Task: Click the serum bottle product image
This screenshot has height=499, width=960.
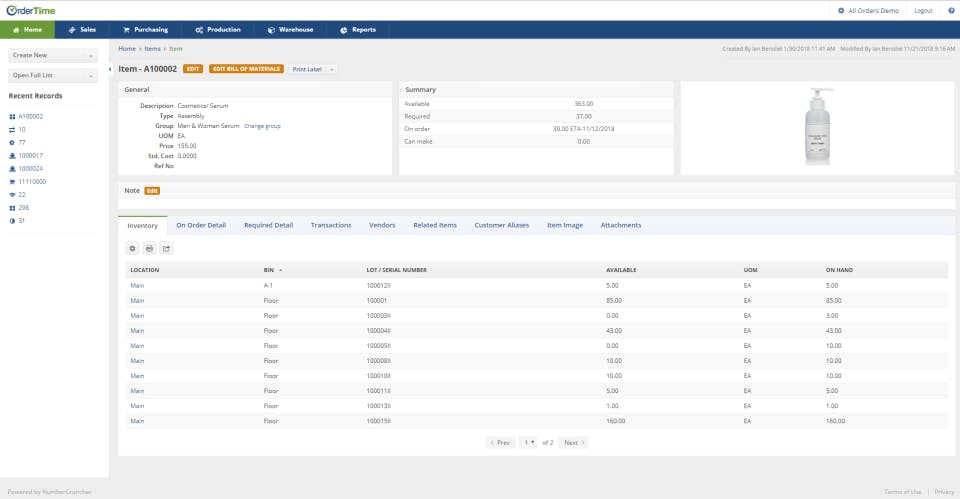Action: point(816,128)
